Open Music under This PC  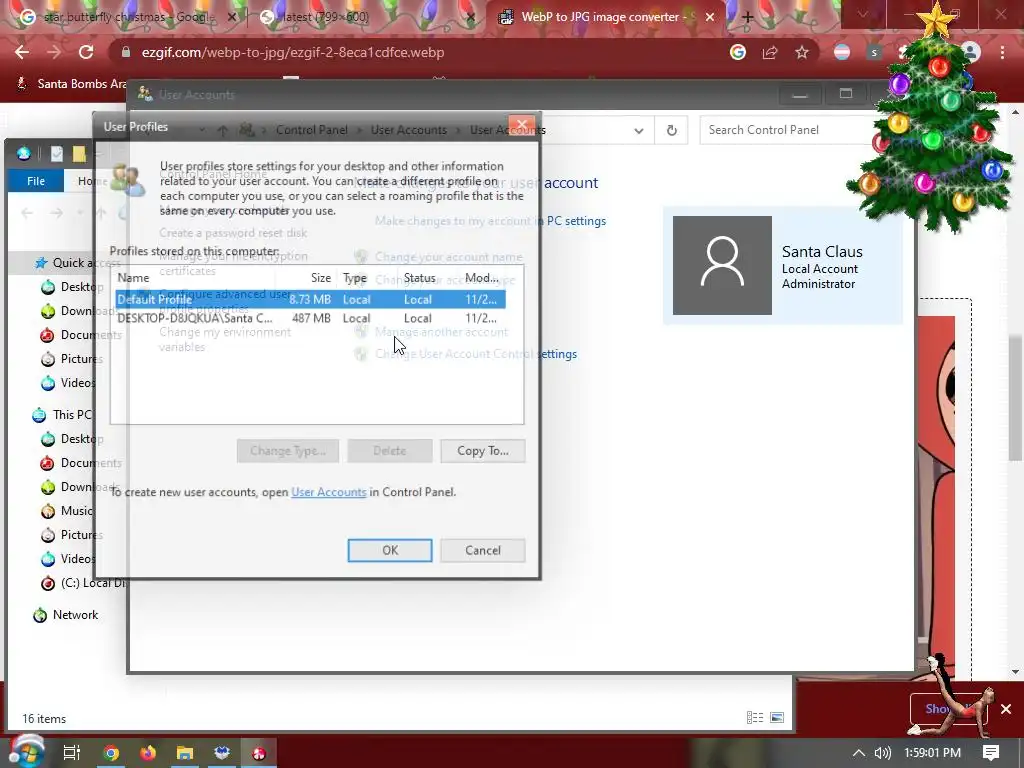point(67,511)
